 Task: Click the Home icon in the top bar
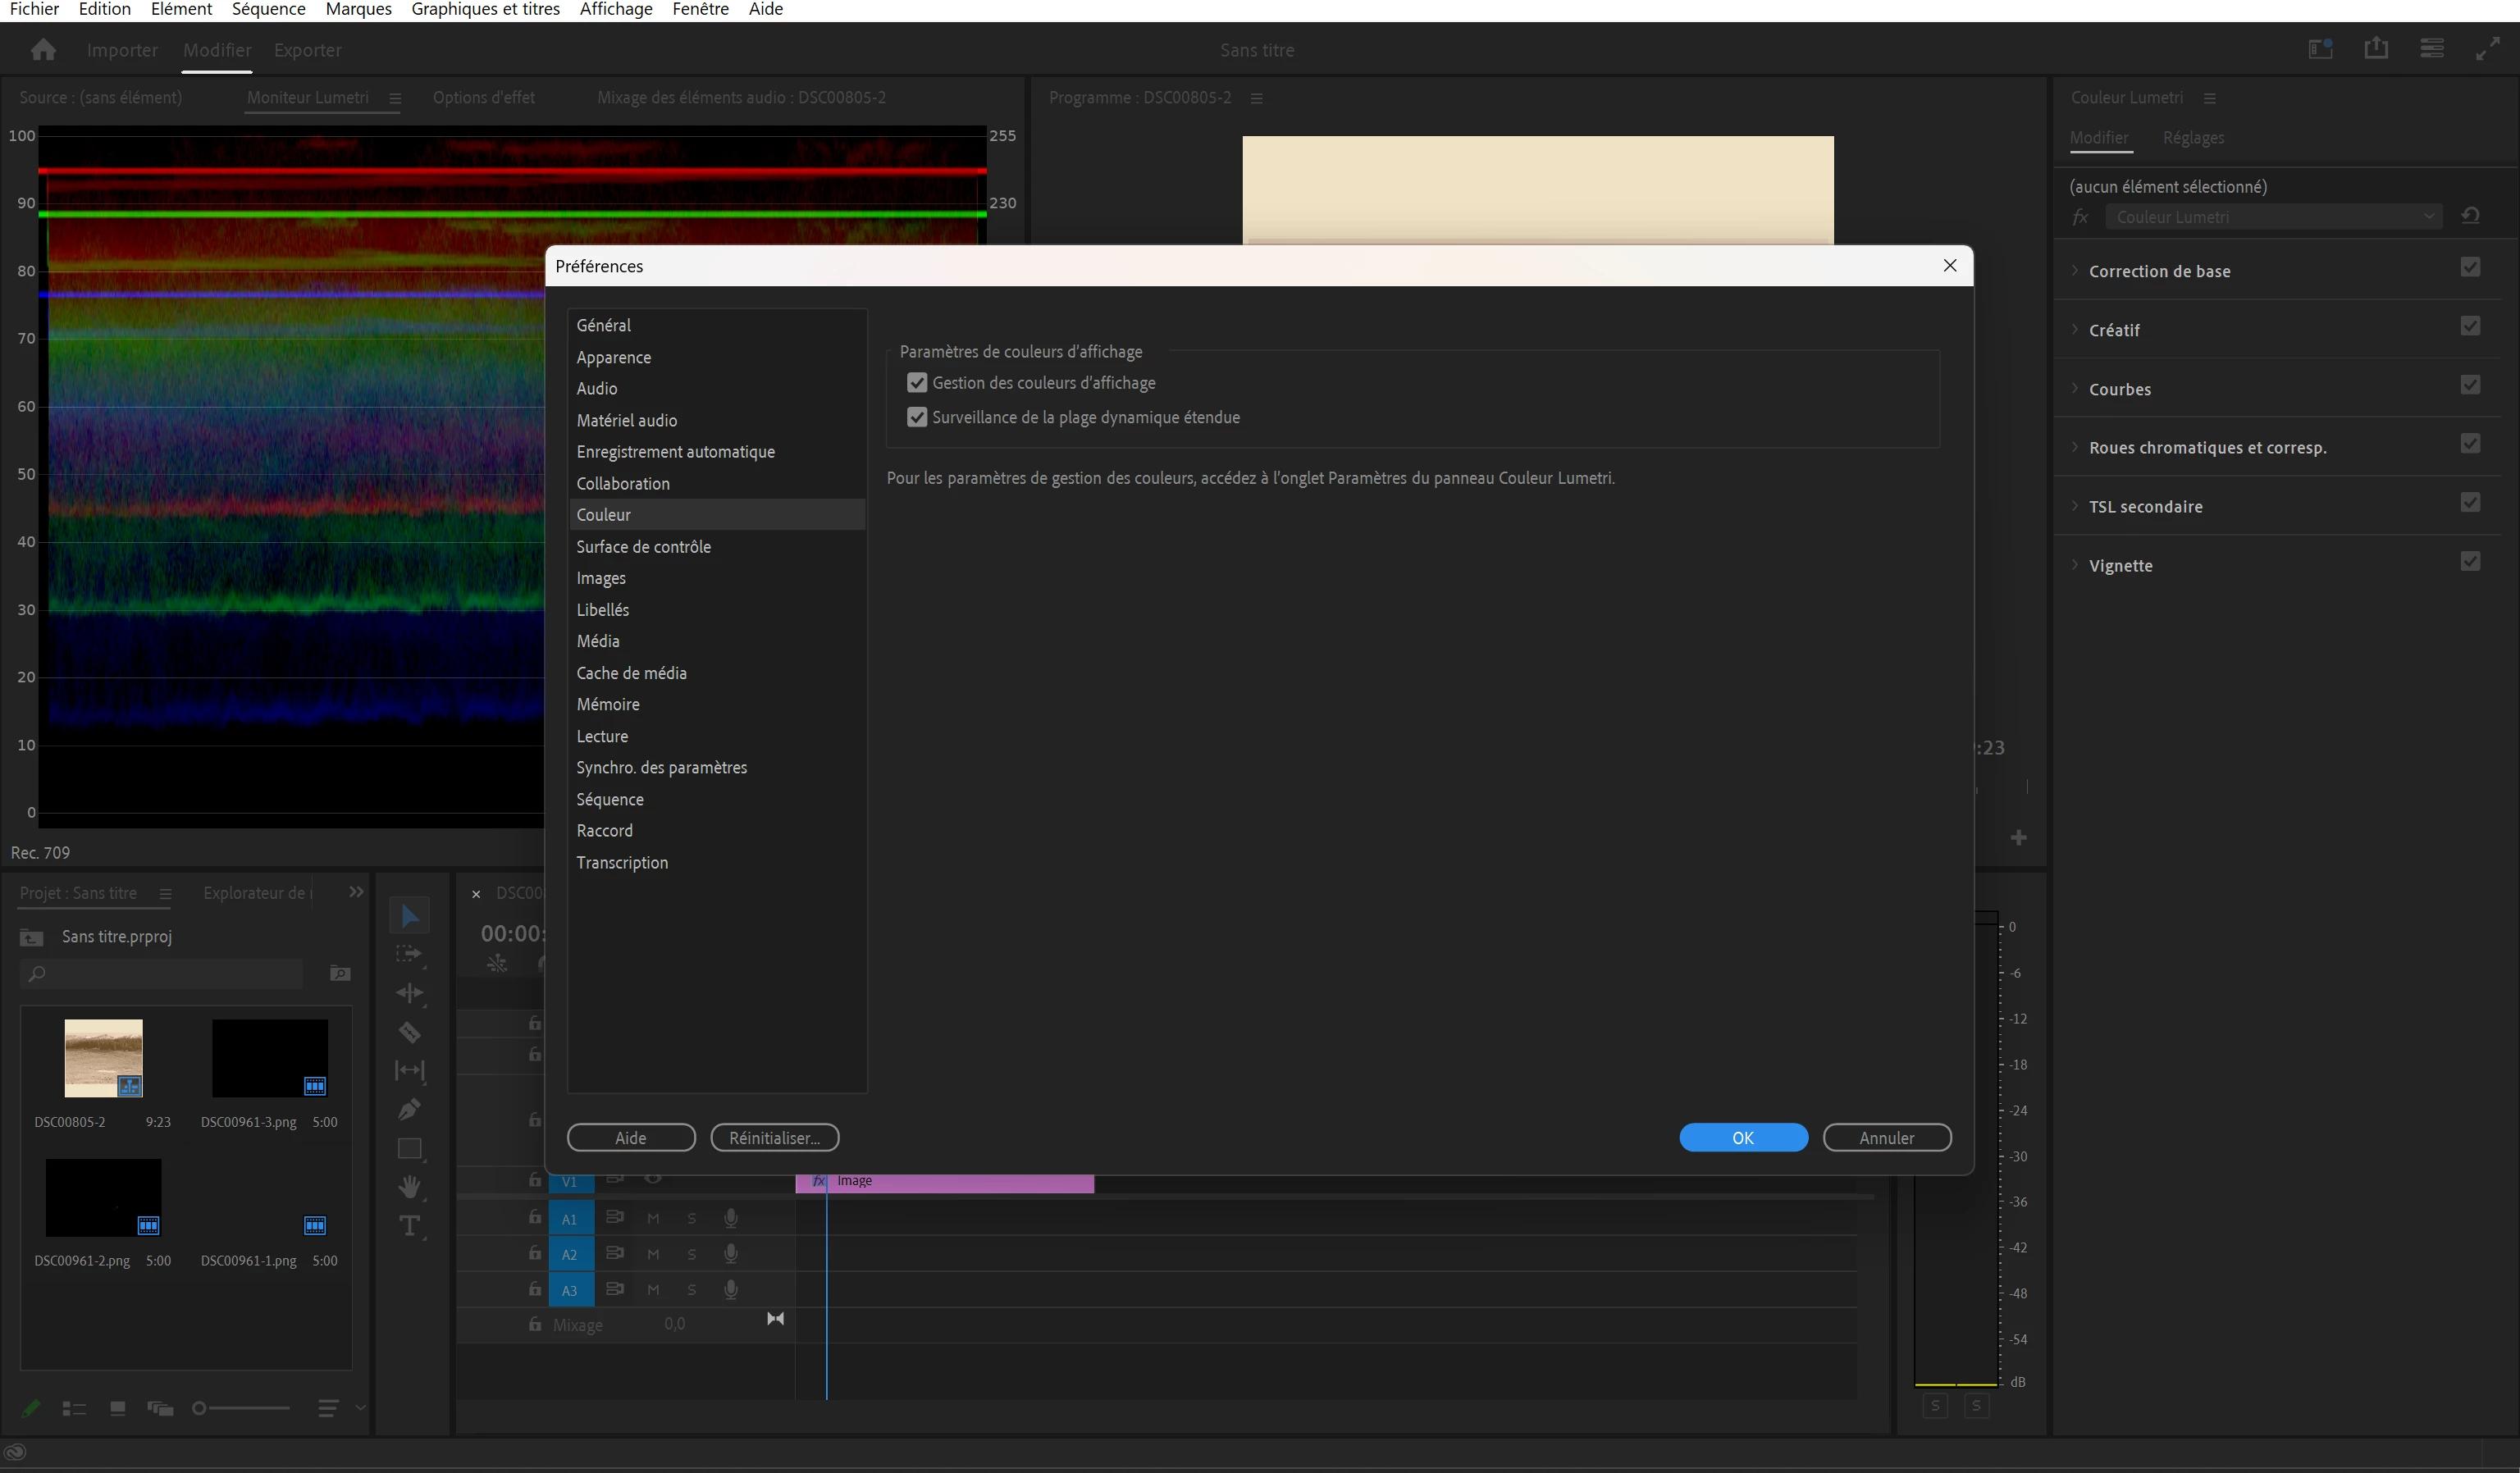[43, 50]
